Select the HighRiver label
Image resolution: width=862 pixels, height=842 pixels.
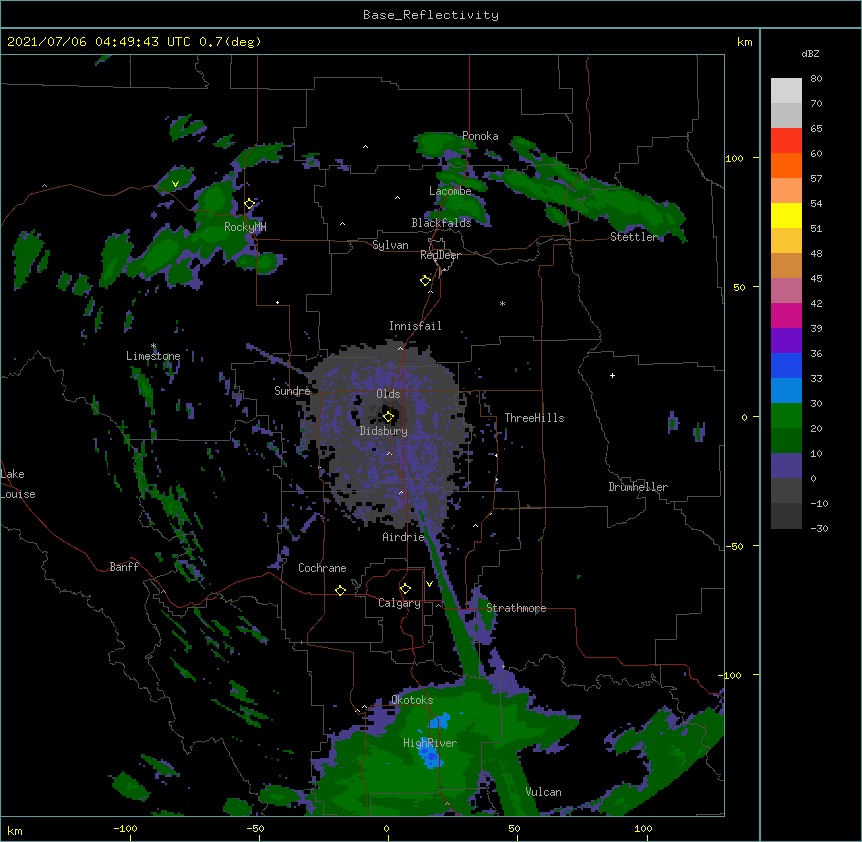(x=430, y=743)
